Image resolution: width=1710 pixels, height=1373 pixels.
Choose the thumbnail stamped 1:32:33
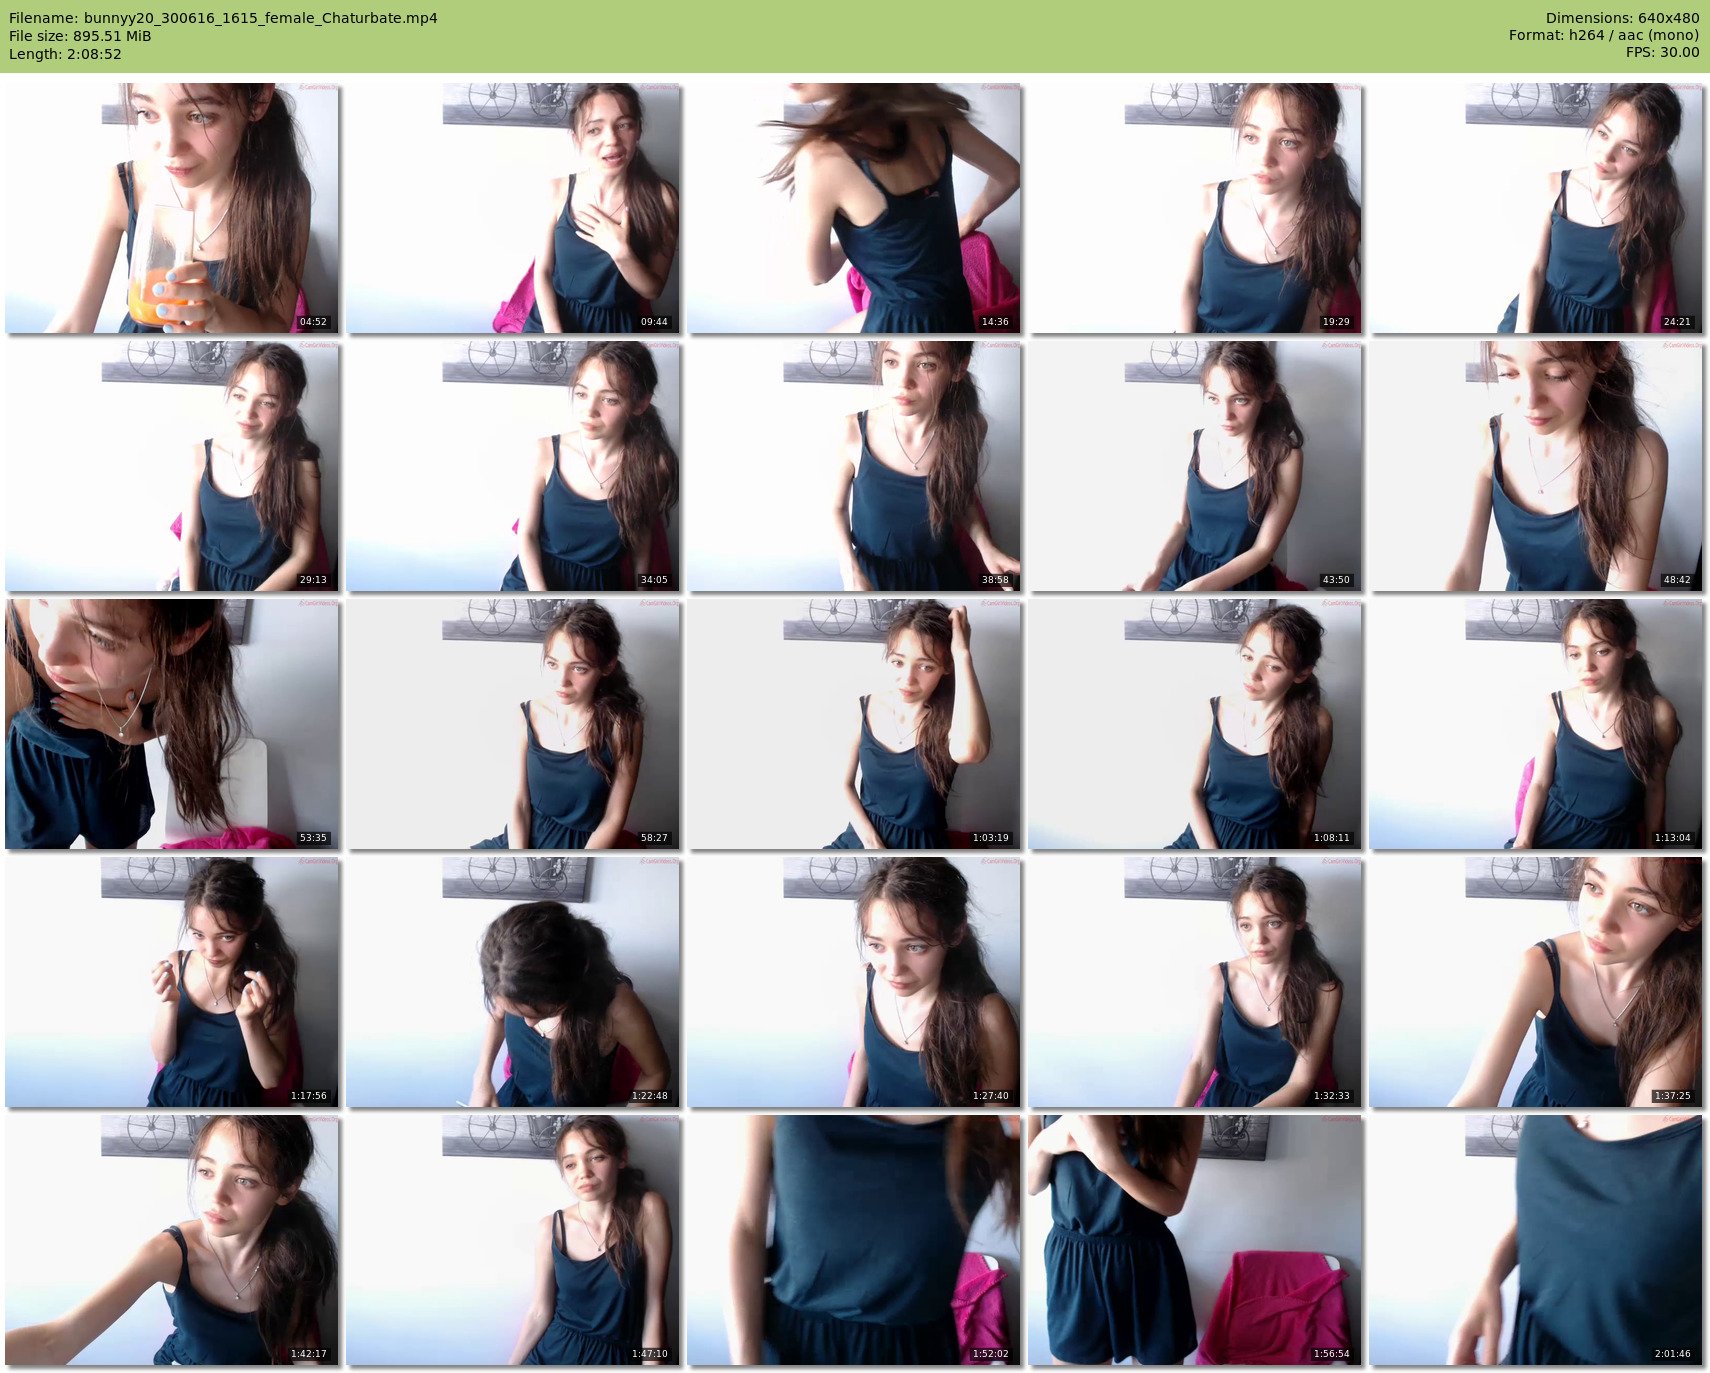point(1195,982)
